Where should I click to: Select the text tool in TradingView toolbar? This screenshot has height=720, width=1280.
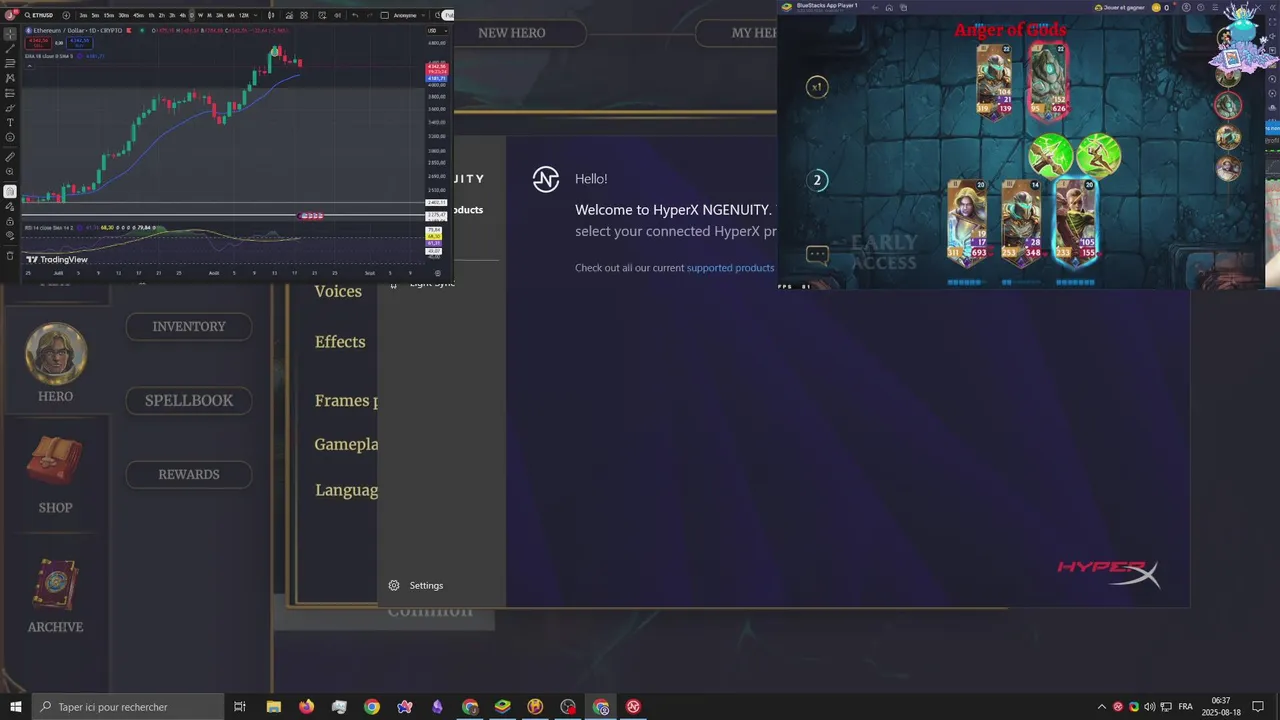click(x=10, y=122)
